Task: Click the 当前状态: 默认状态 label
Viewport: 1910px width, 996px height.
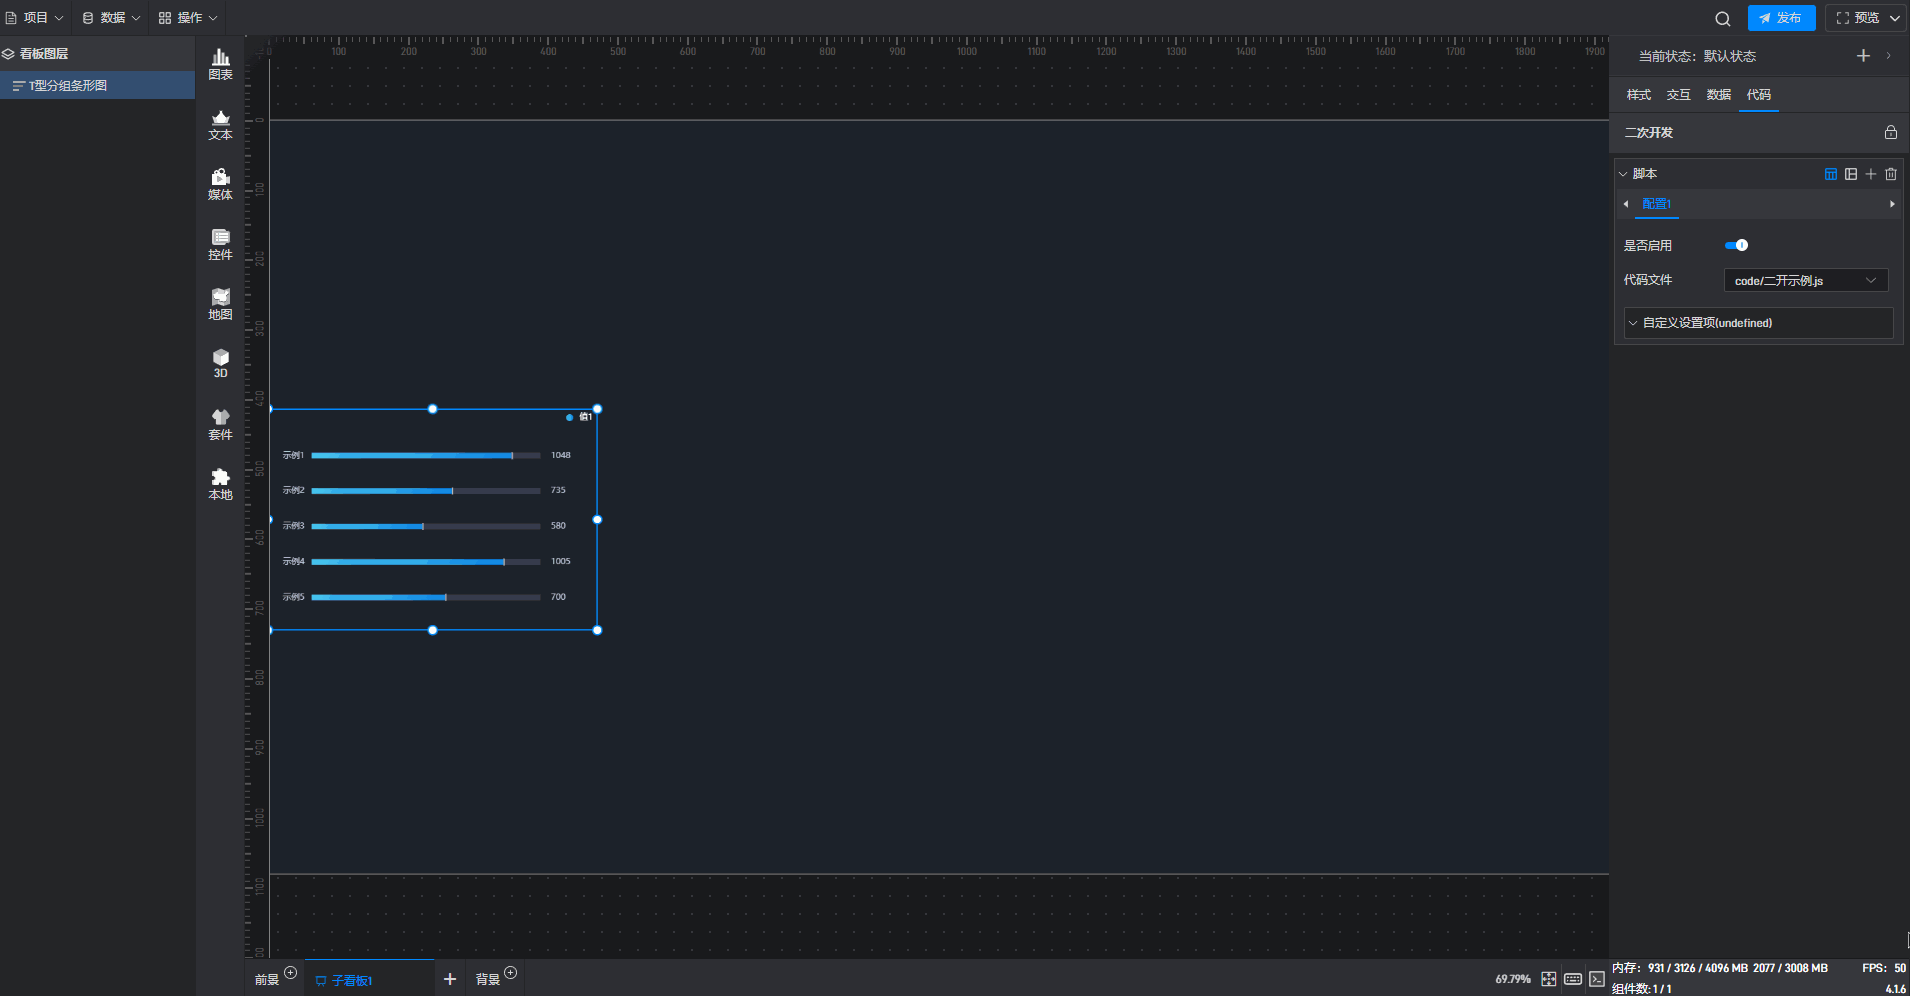Action: coord(1697,56)
